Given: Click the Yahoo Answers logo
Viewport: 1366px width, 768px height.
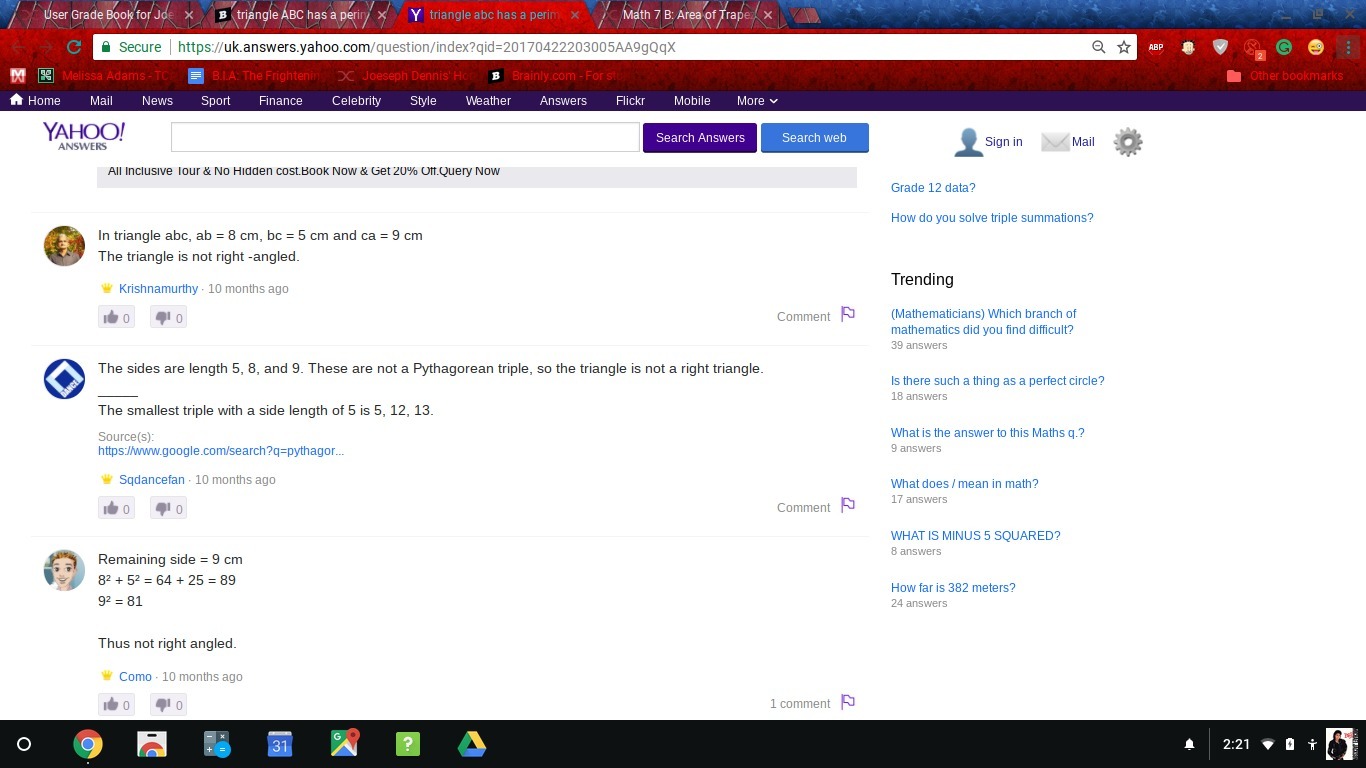Looking at the screenshot, I should (x=83, y=137).
